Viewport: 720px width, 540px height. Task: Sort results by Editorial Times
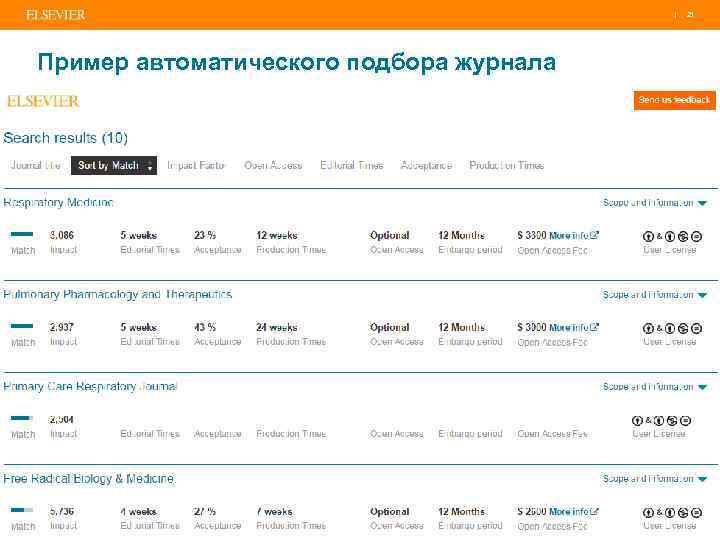(x=352, y=165)
